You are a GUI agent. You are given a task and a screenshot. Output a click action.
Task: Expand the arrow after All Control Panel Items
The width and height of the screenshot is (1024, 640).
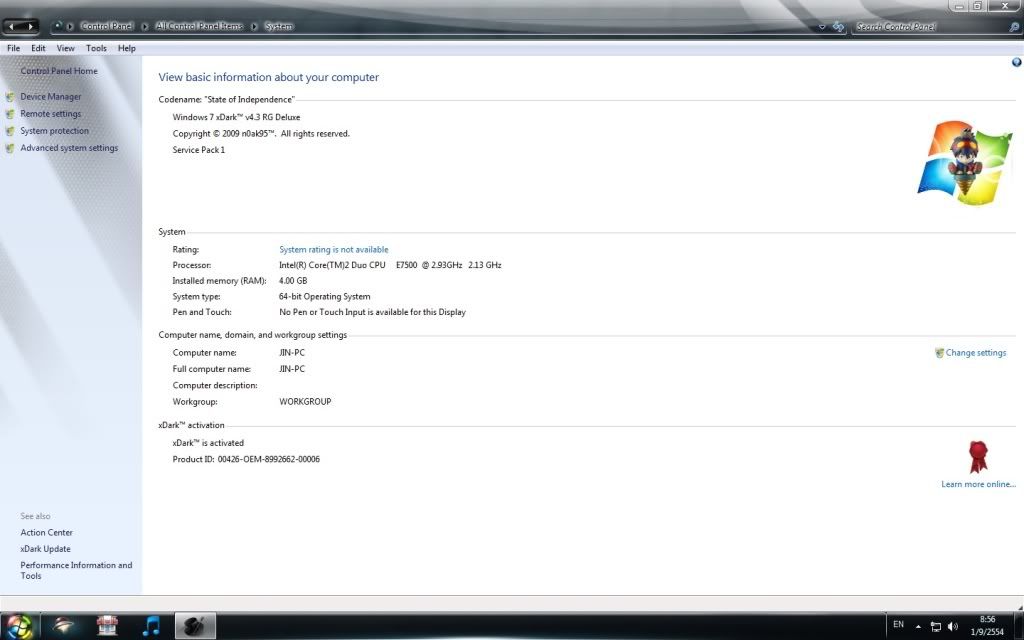click(x=254, y=27)
